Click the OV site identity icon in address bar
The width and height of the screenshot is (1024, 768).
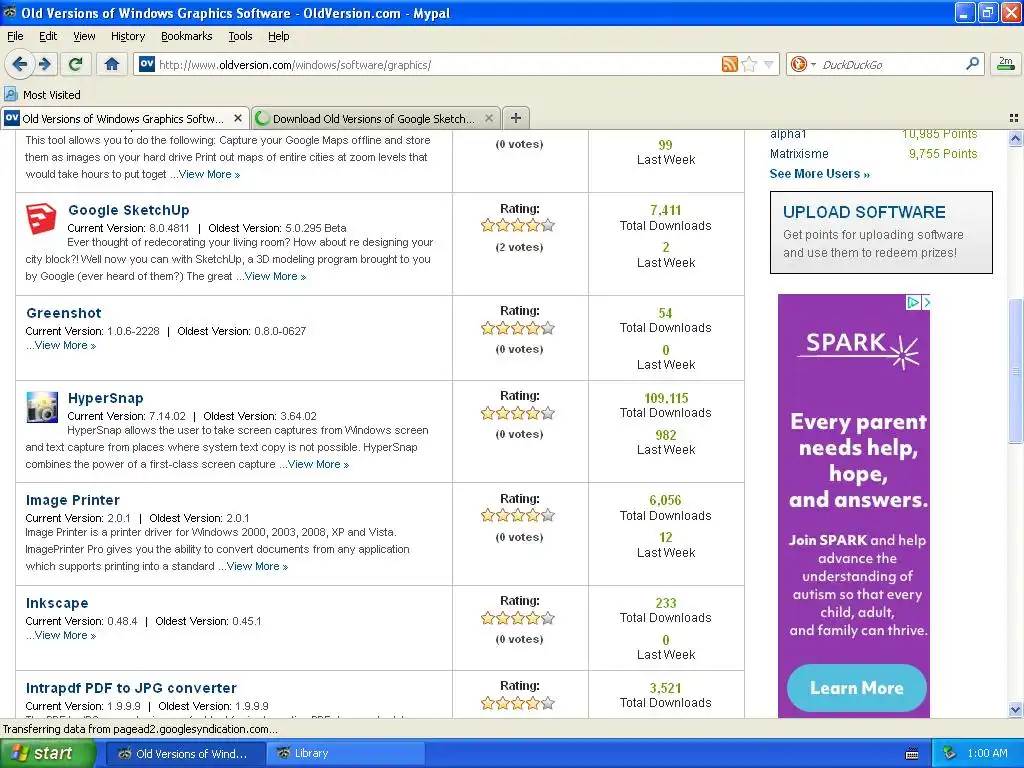pyautogui.click(x=146, y=64)
